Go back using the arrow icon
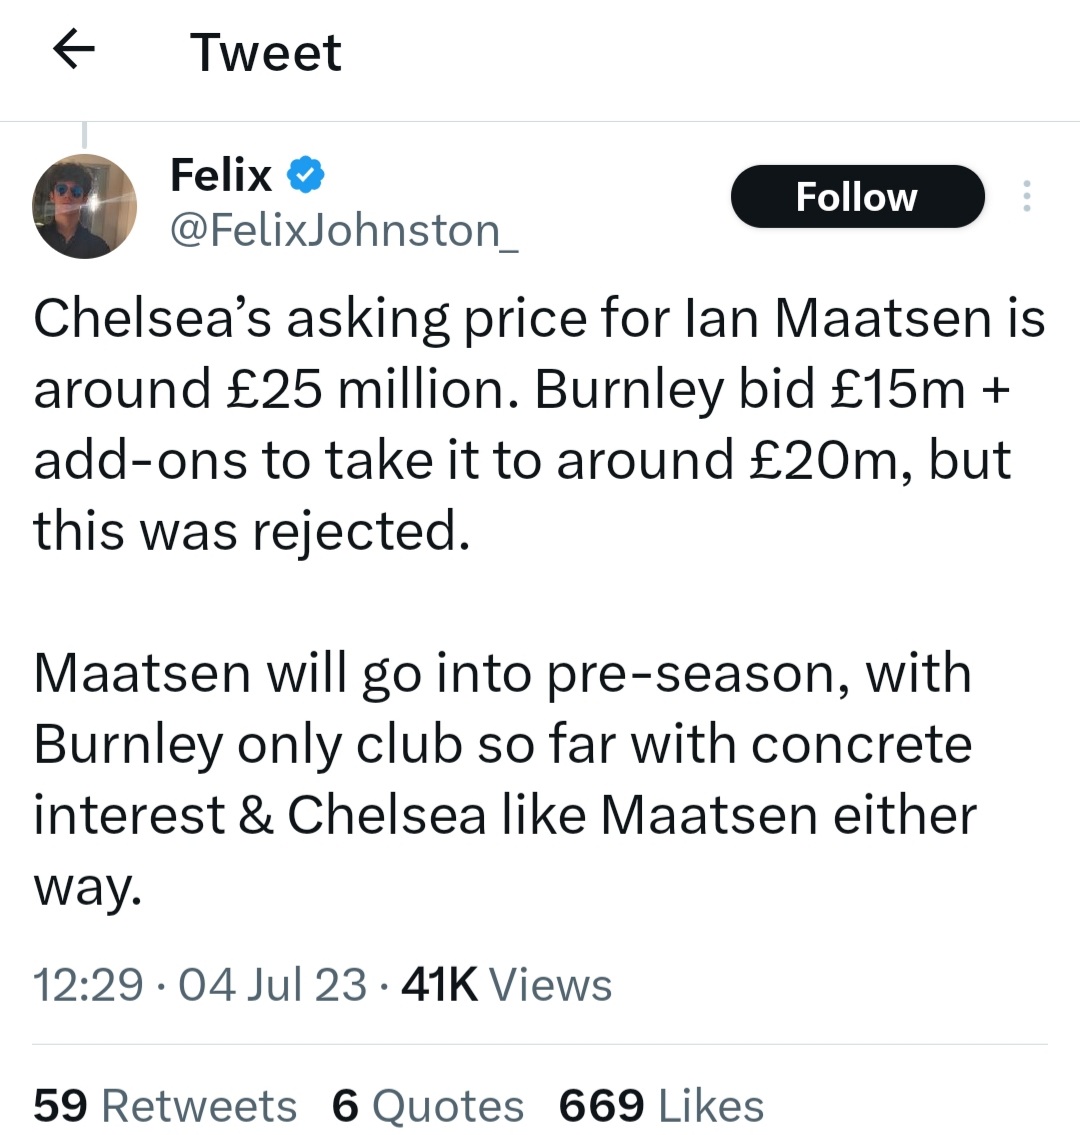The image size is (1080, 1135). (73, 50)
